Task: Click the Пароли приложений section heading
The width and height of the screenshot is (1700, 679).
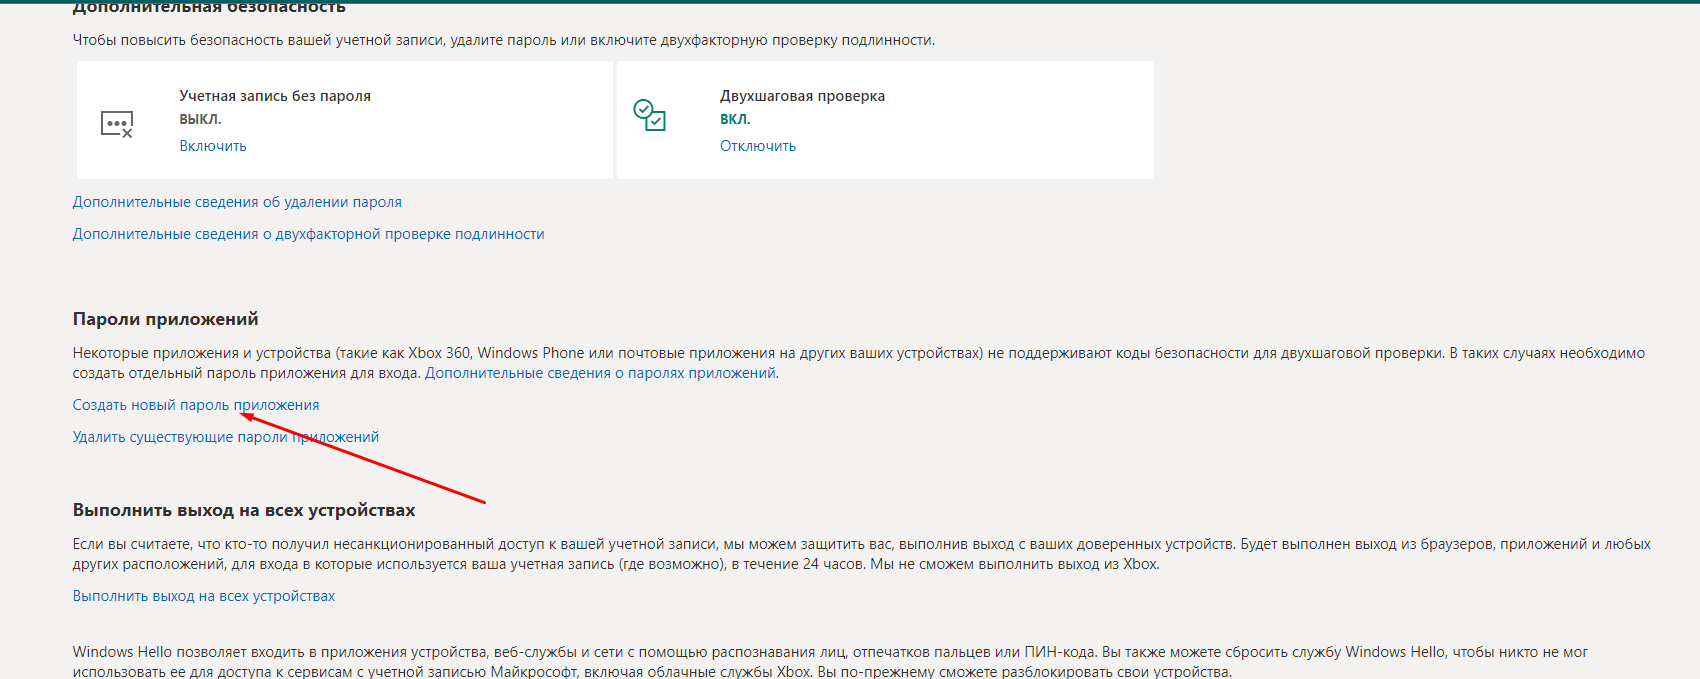Action: coord(165,319)
